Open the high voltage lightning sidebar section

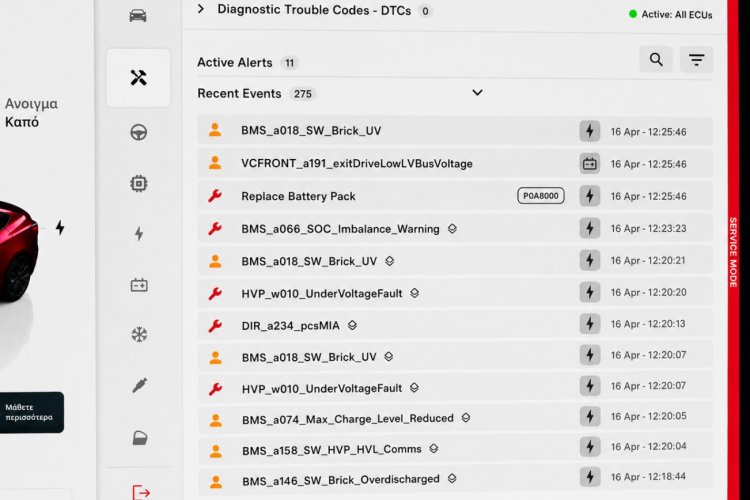point(139,233)
